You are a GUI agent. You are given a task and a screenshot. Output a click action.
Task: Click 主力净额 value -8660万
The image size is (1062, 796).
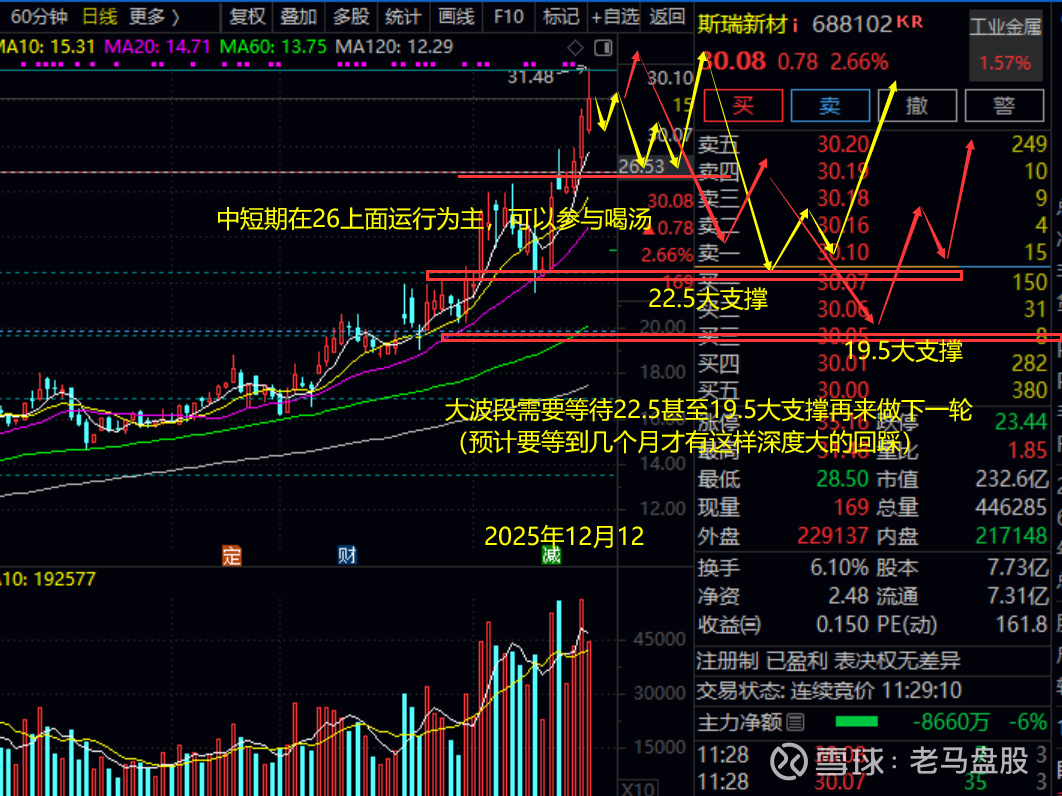pos(951,722)
